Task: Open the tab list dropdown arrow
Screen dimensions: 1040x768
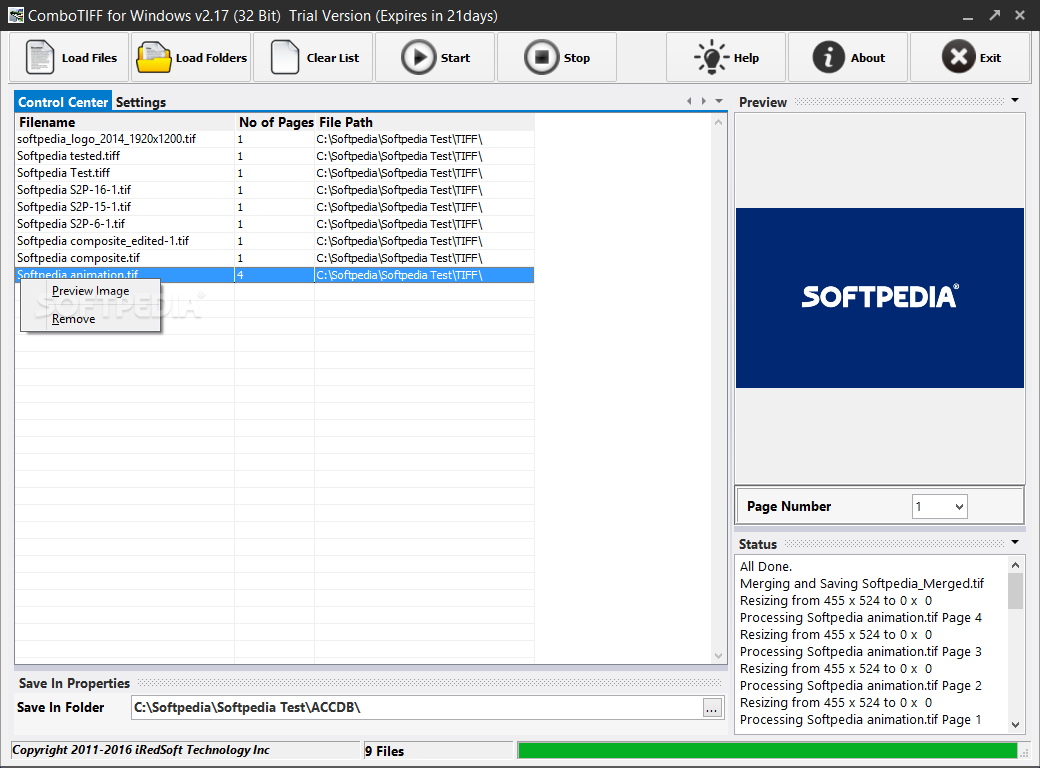Action: (719, 101)
